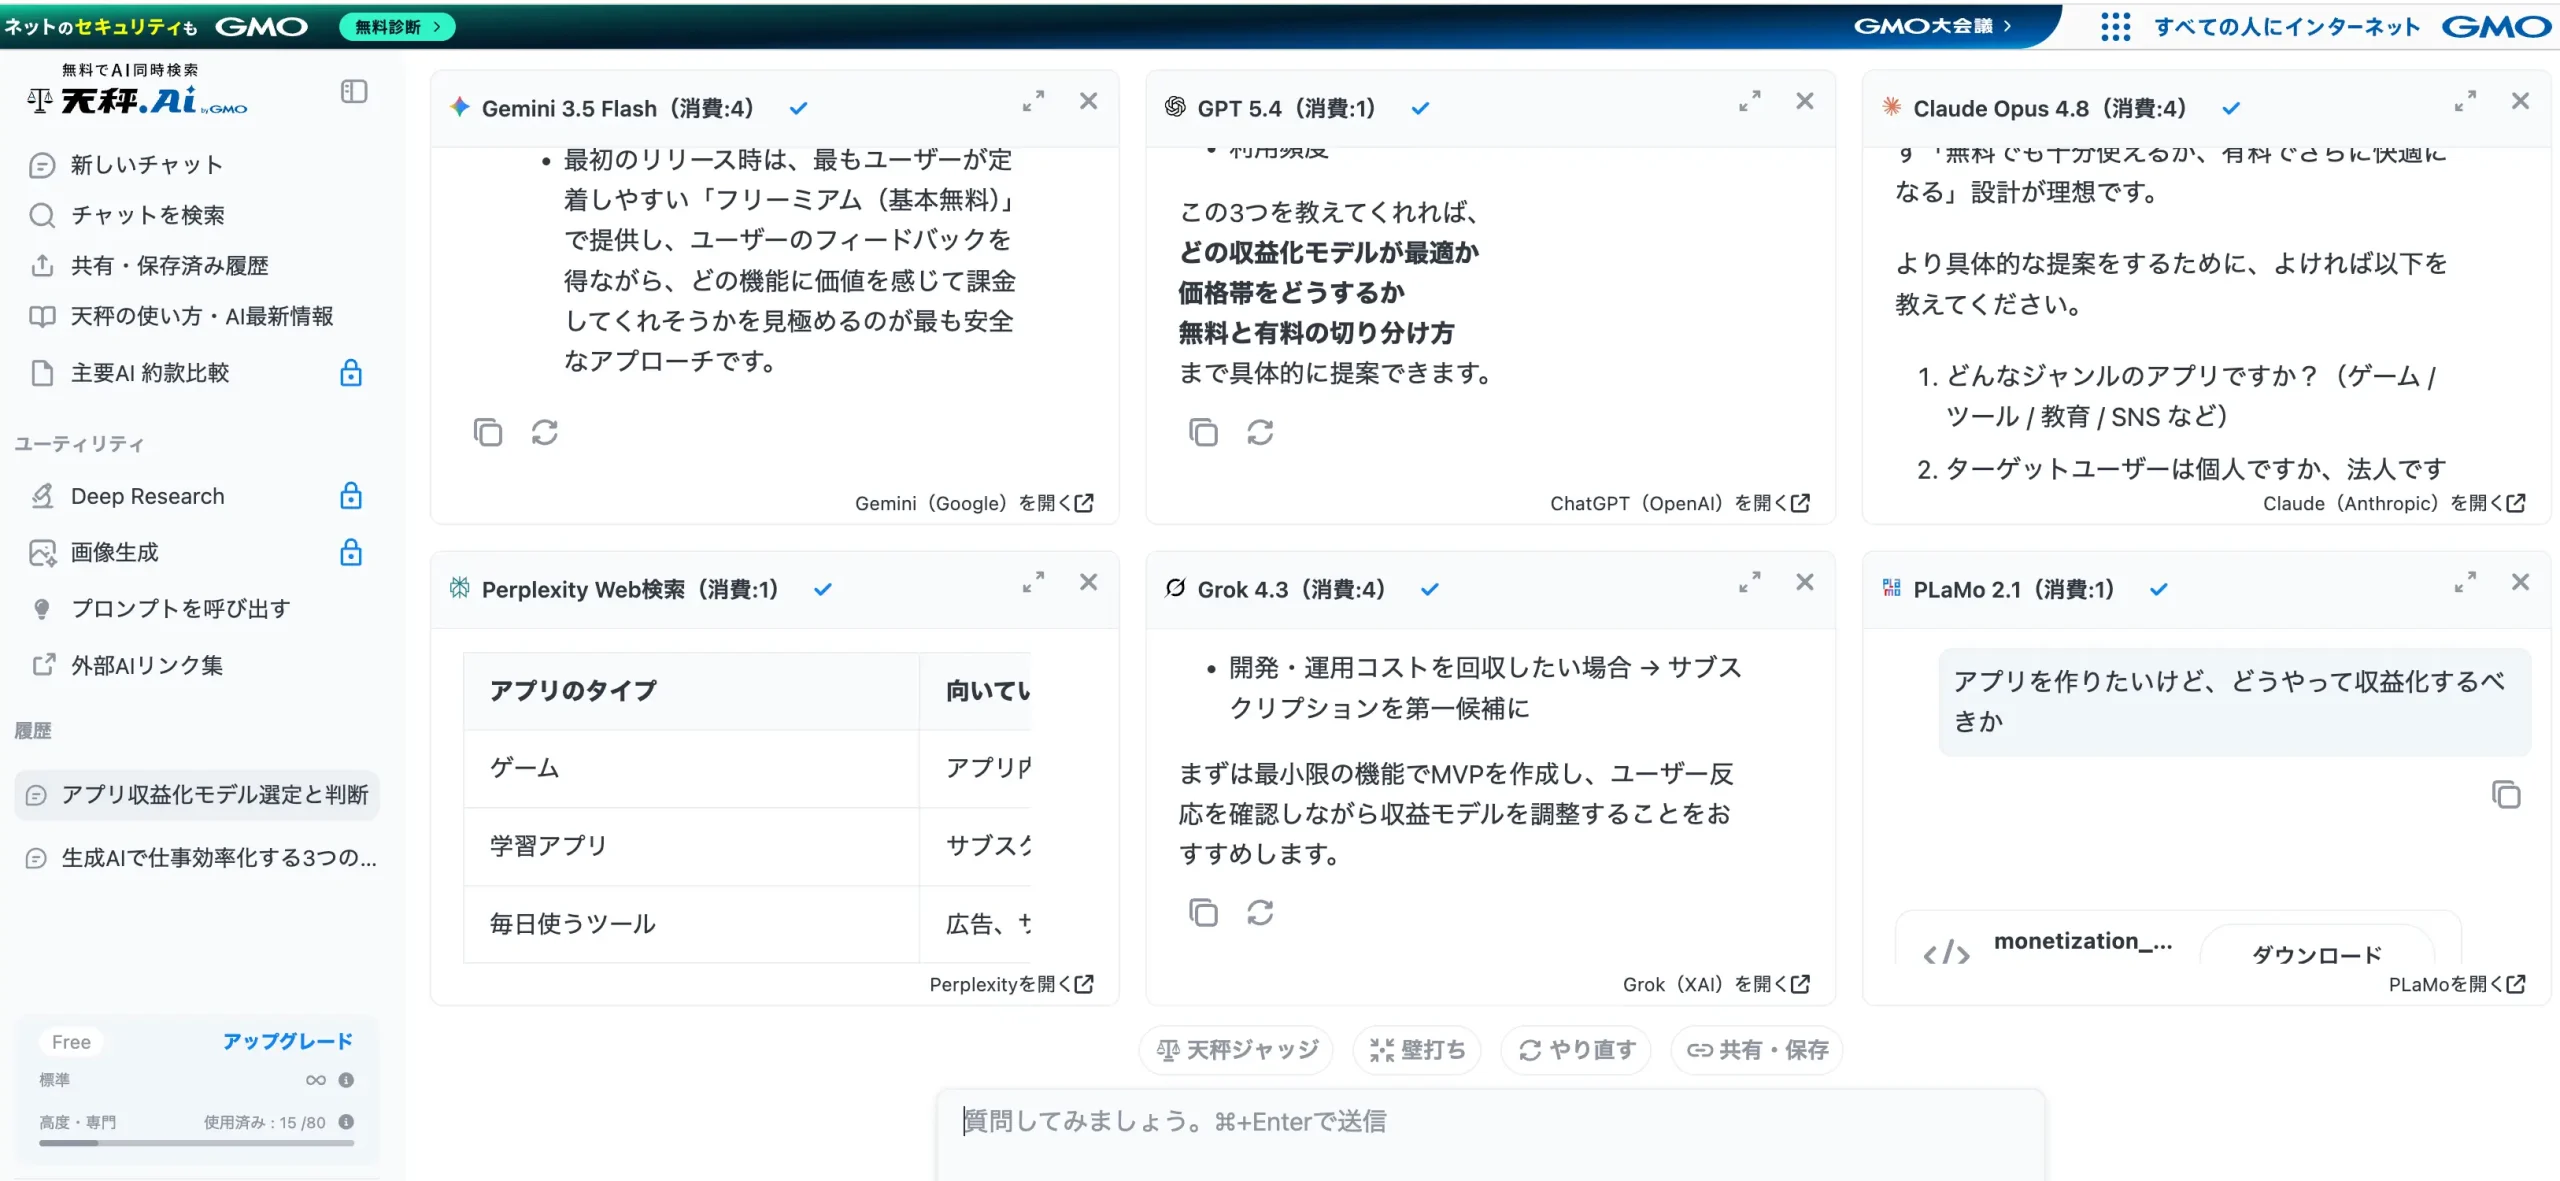Click lock icon next to 主要AI 約款比較
The image size is (2560, 1181).
[x=351, y=373]
